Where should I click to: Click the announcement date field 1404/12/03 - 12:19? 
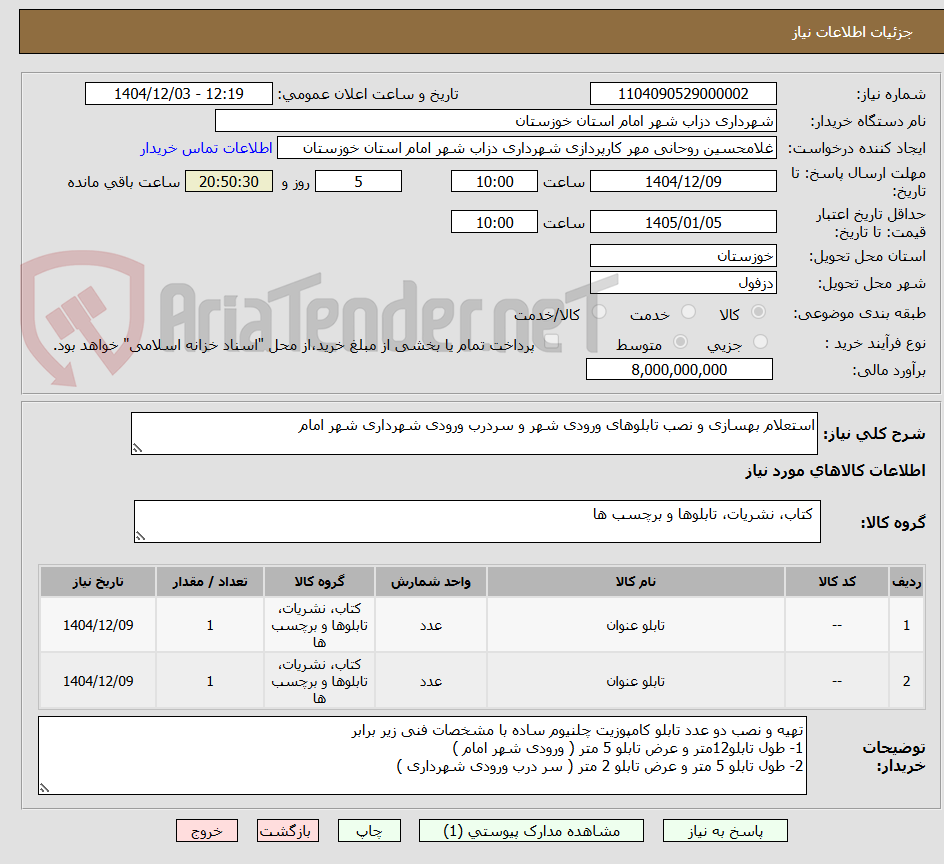click(x=179, y=94)
